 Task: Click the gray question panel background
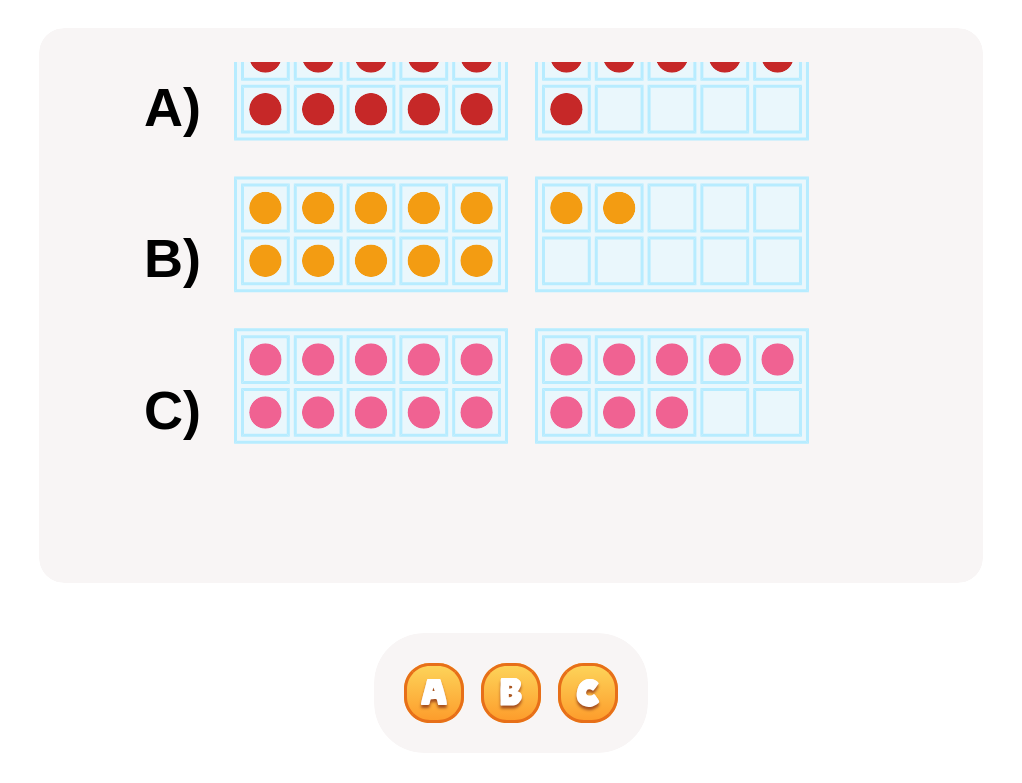click(x=510, y=520)
